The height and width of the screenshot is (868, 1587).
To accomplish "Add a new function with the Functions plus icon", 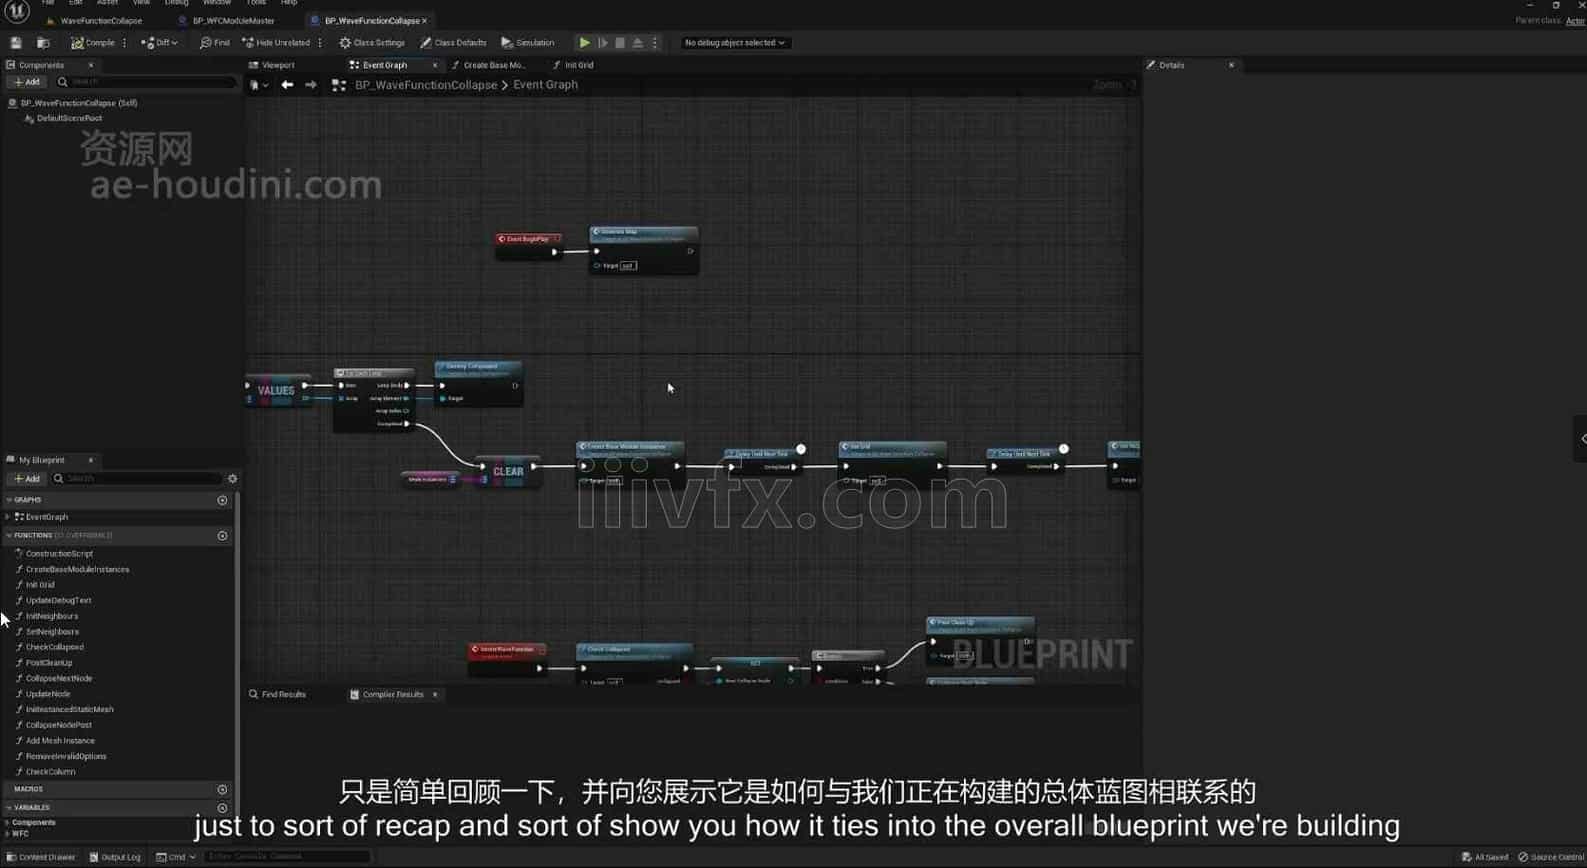I will 222,536.
